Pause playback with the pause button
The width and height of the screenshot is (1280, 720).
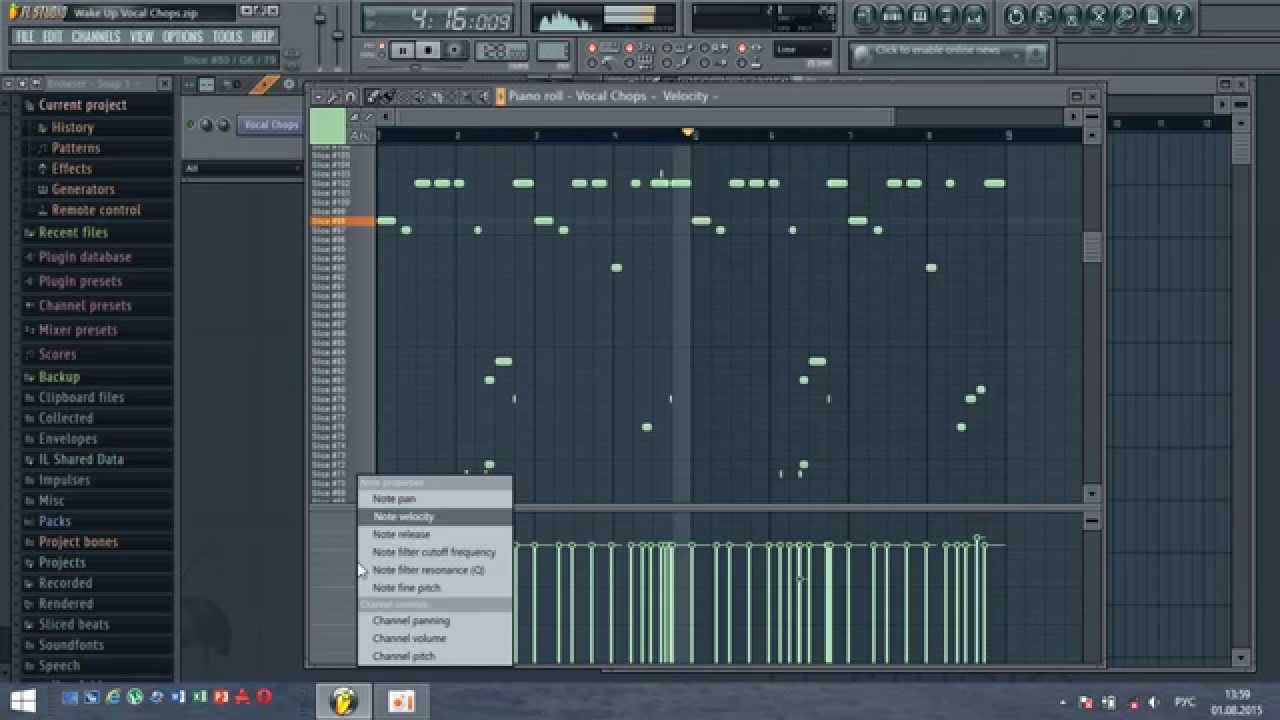403,50
